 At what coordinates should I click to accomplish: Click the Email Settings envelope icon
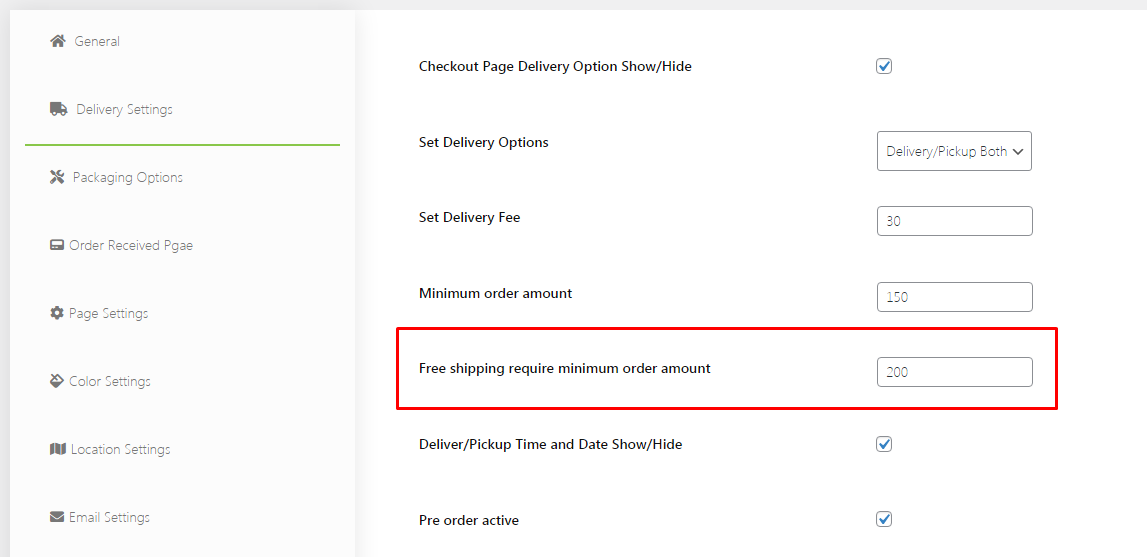coord(57,517)
